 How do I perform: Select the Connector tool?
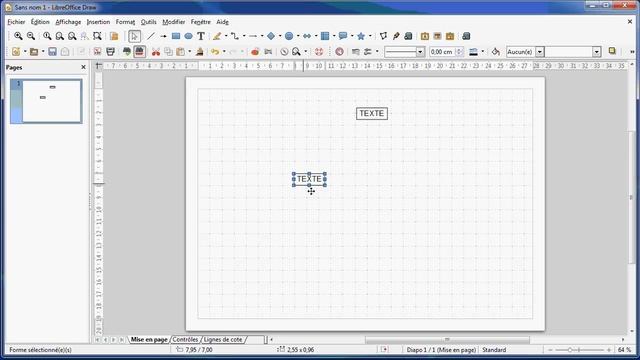pyautogui.click(x=235, y=36)
